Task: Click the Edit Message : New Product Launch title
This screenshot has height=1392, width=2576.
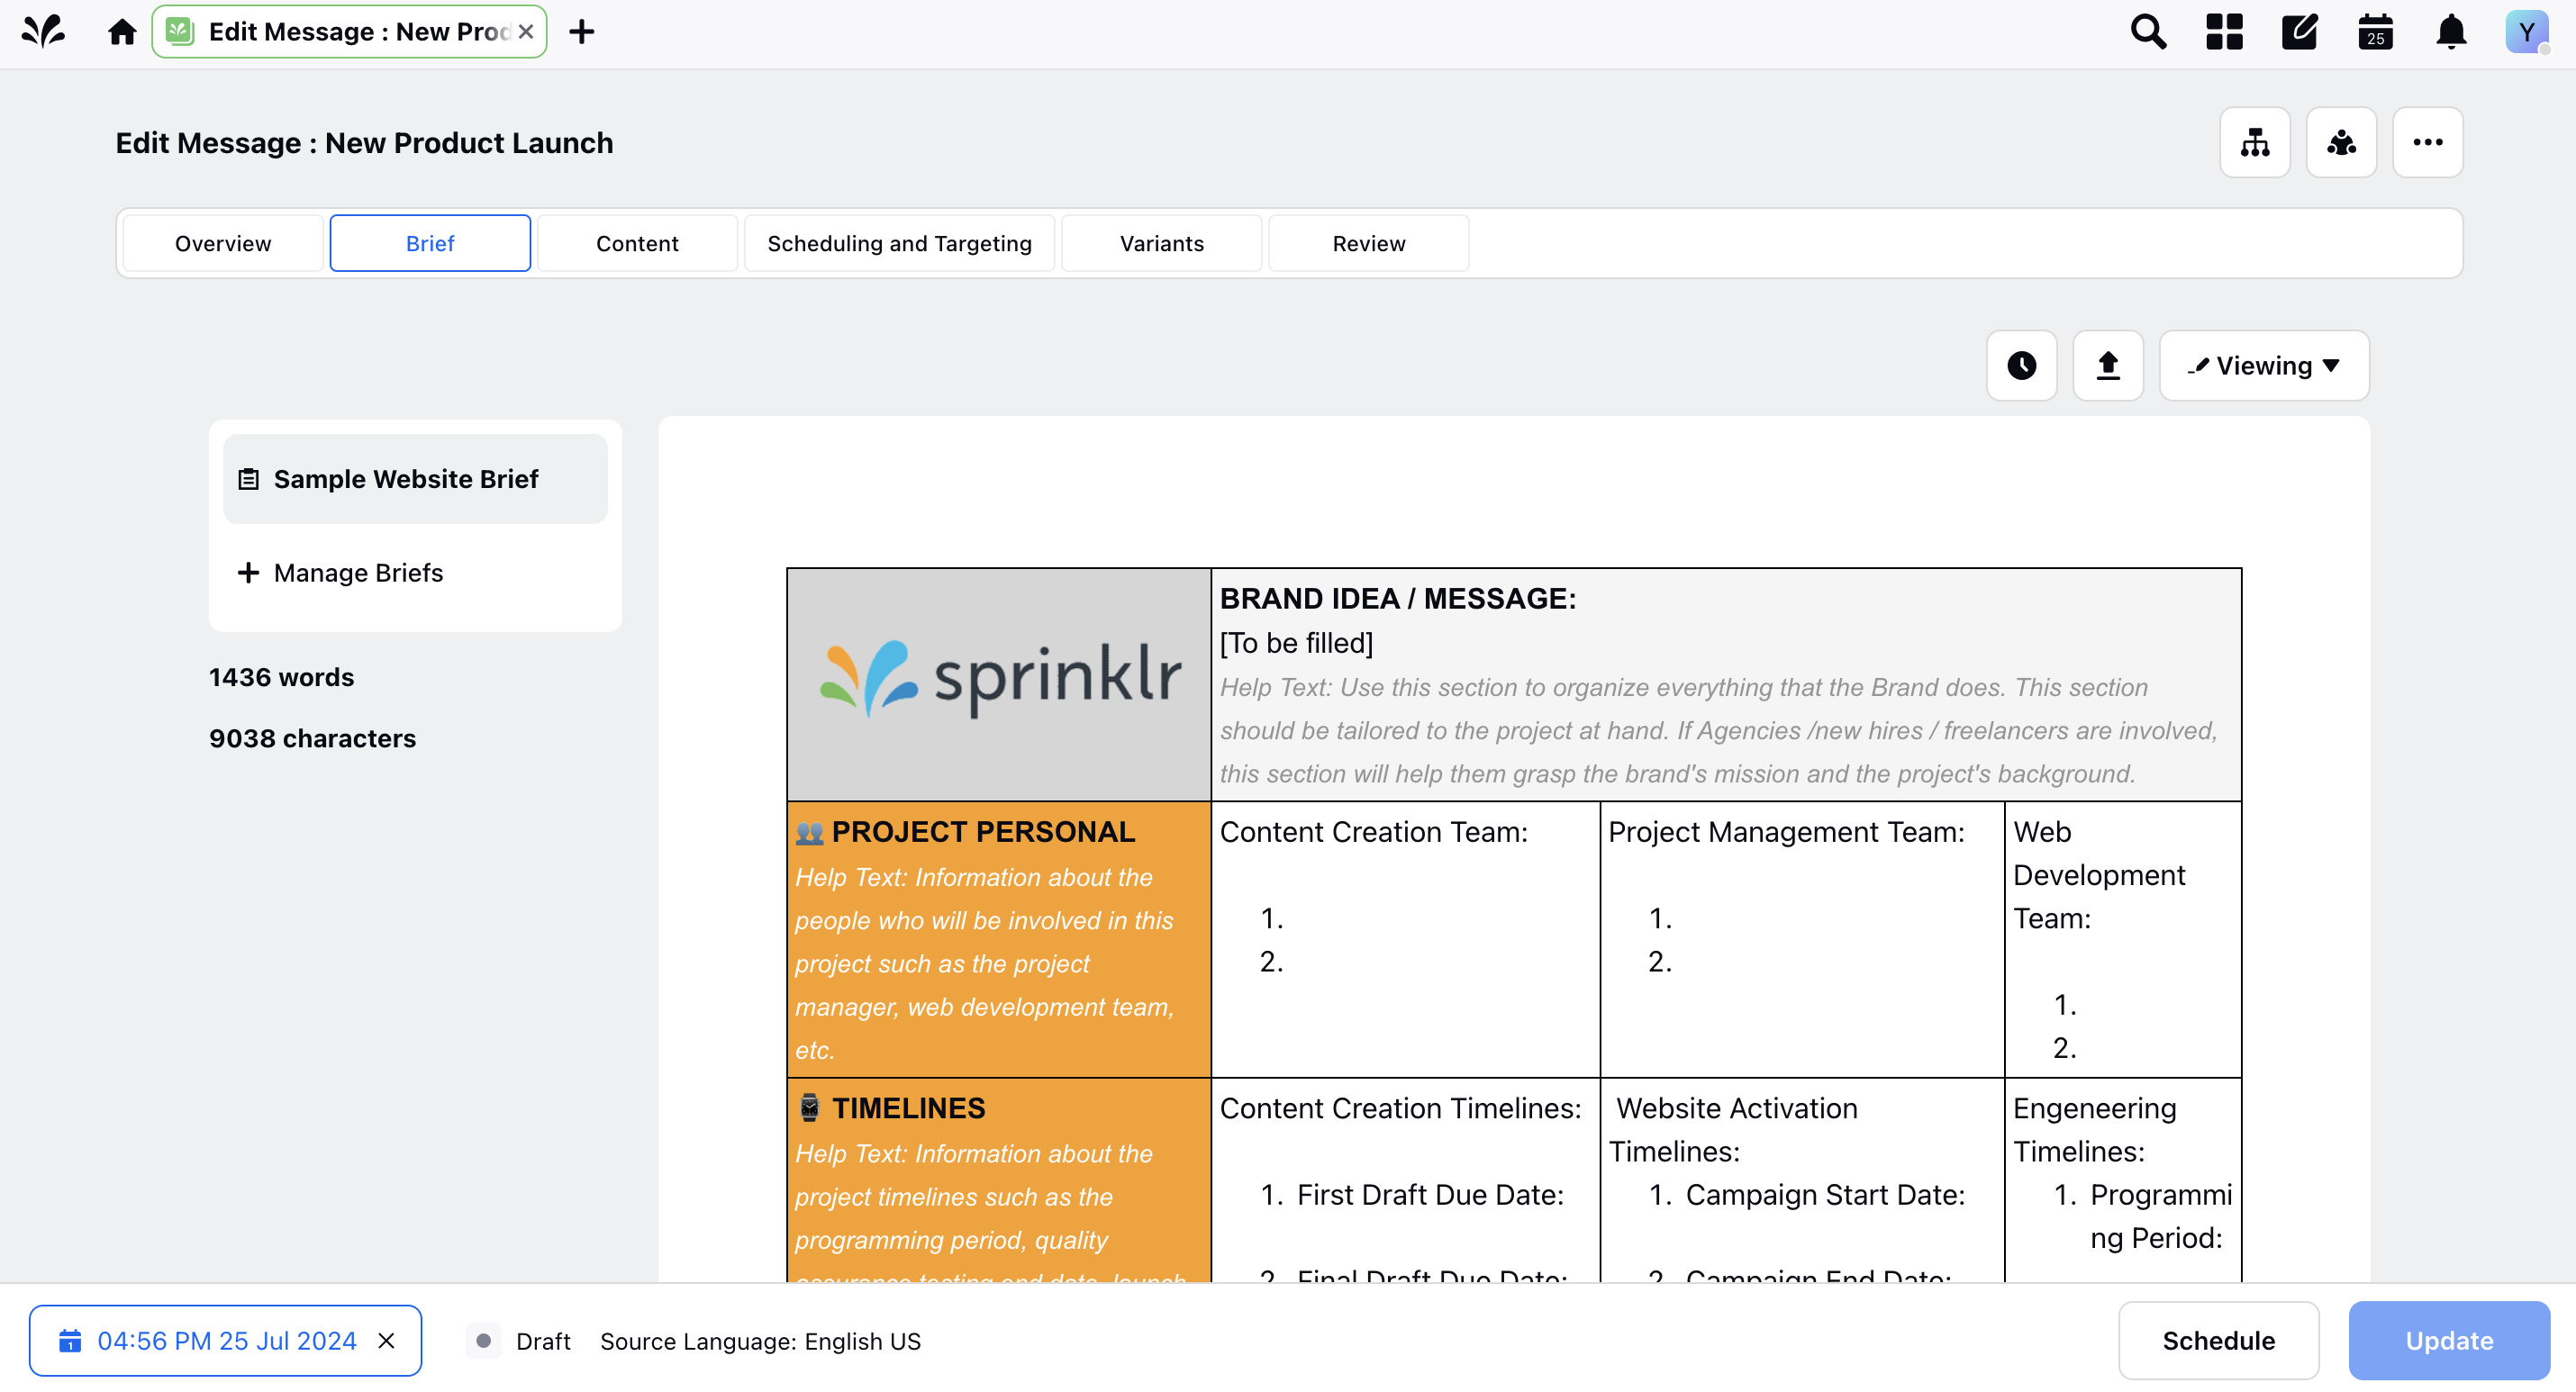Action: click(x=364, y=143)
